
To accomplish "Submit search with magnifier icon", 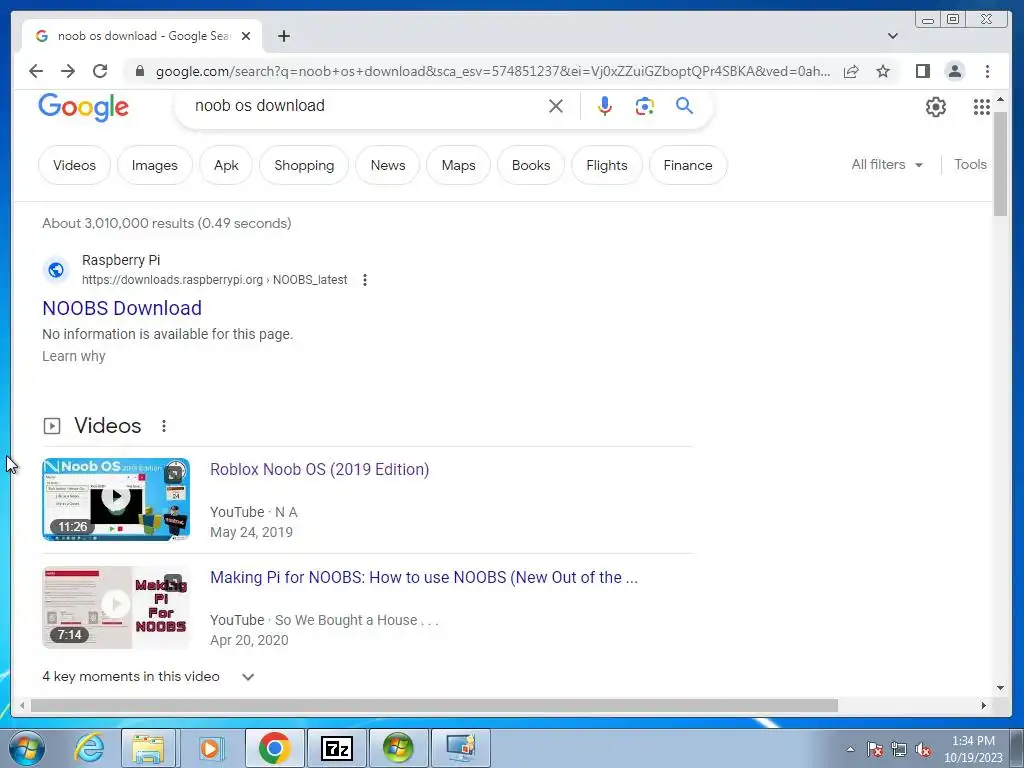I will 684,106.
